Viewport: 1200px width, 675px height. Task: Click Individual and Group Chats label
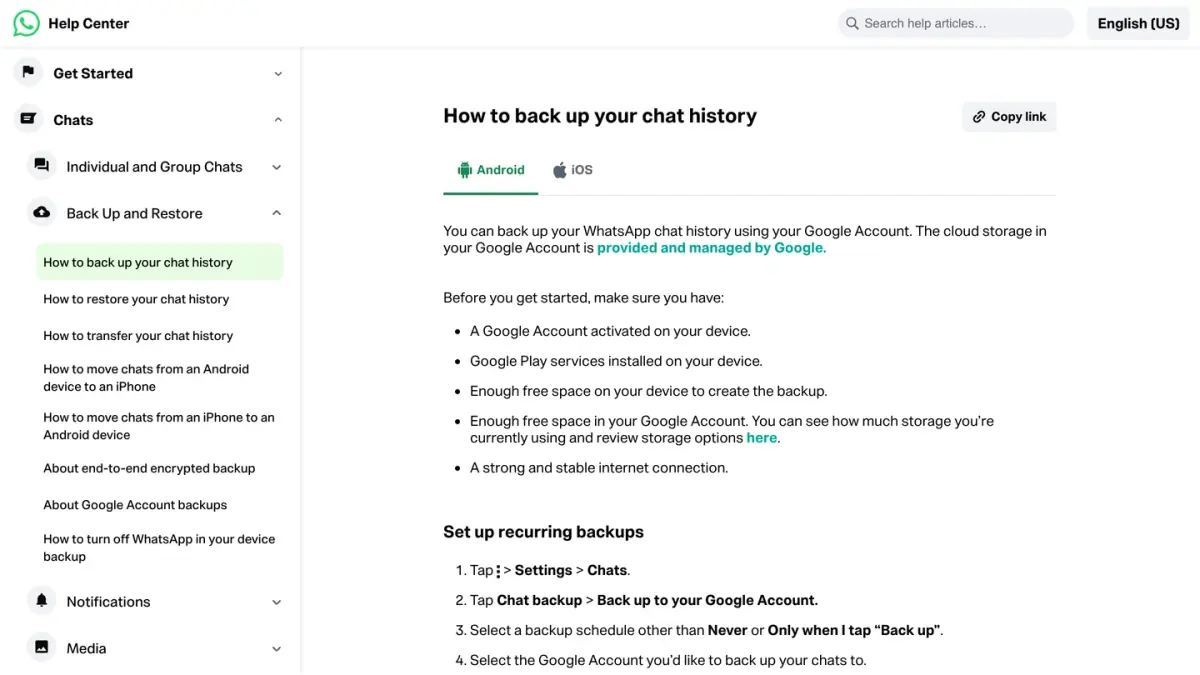click(x=154, y=167)
